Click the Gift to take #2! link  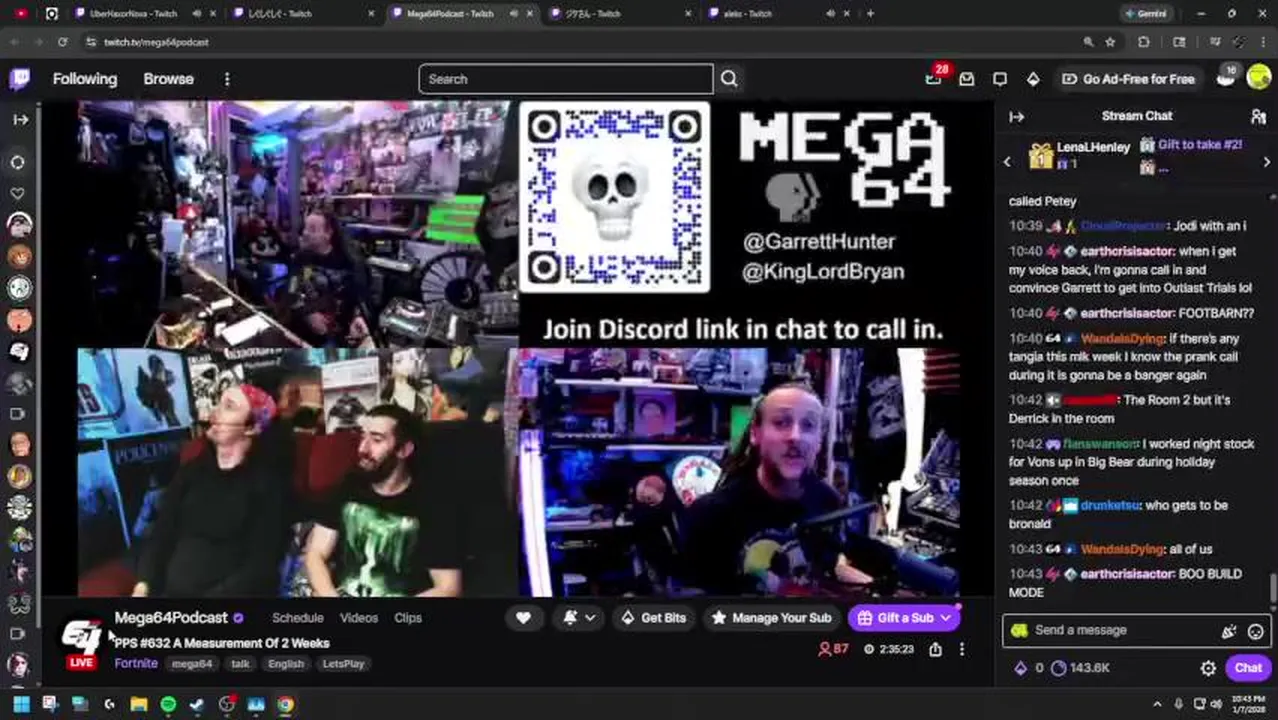1199,145
